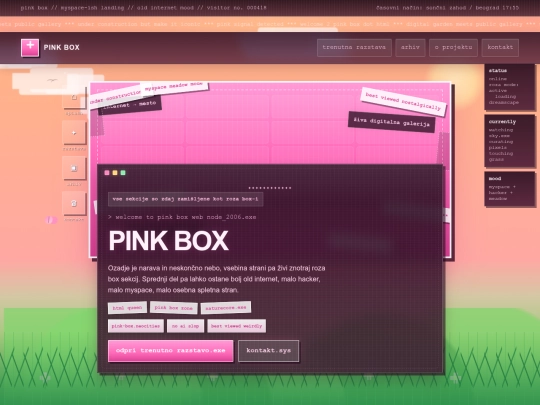540x405 pixels.
Task: Select the no ai slop tag
Action: tap(185, 326)
